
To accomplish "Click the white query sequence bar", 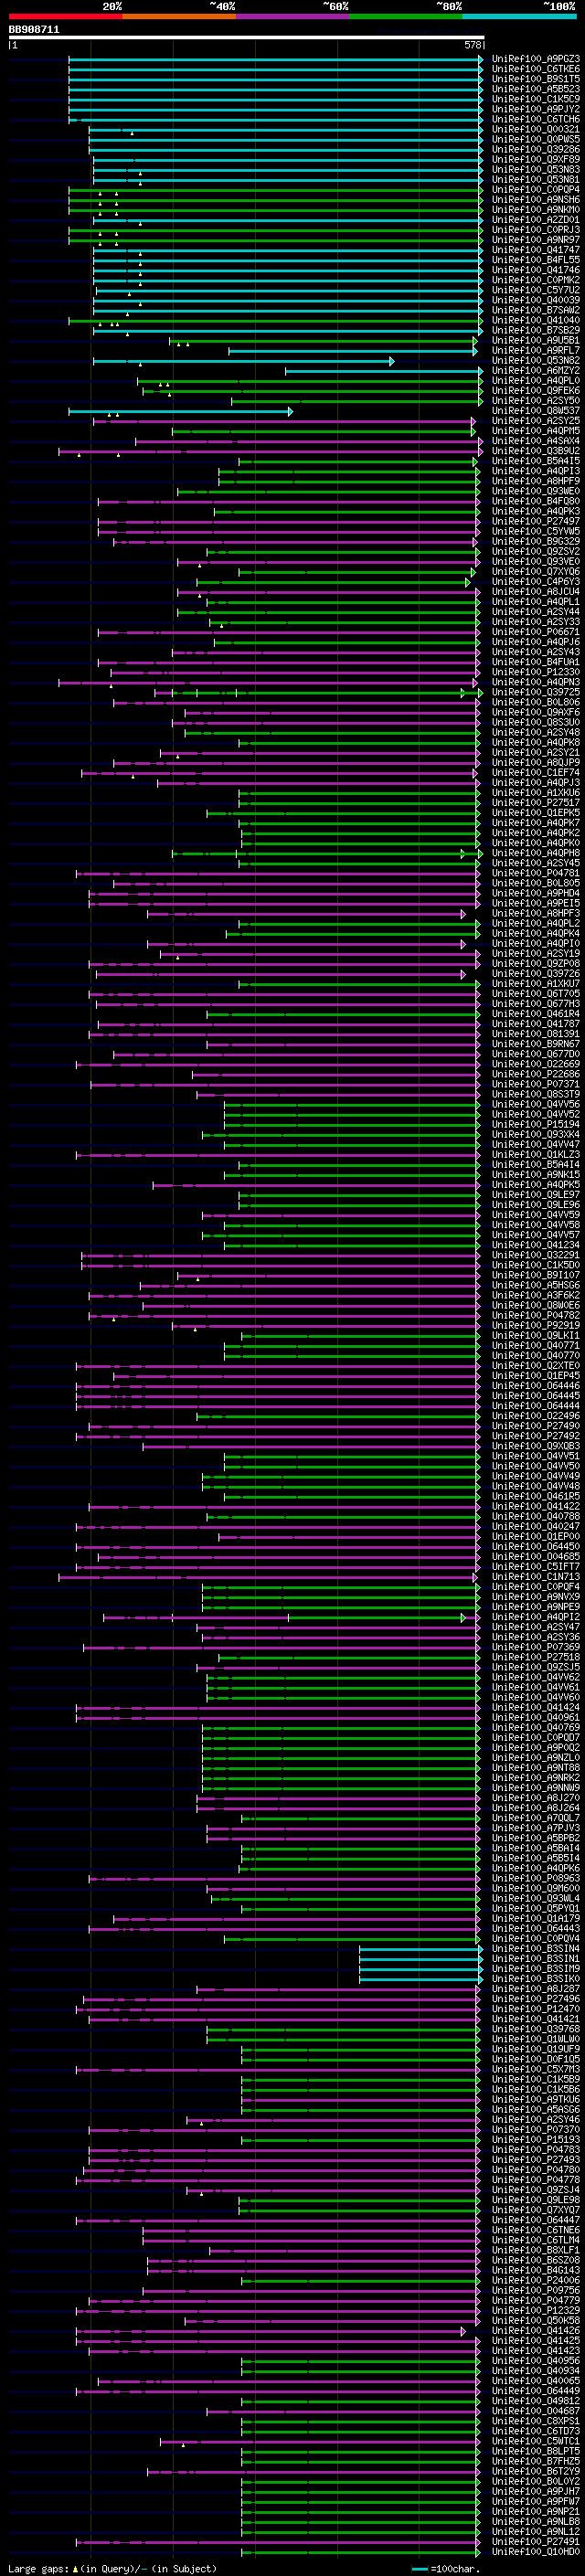I will click(246, 38).
